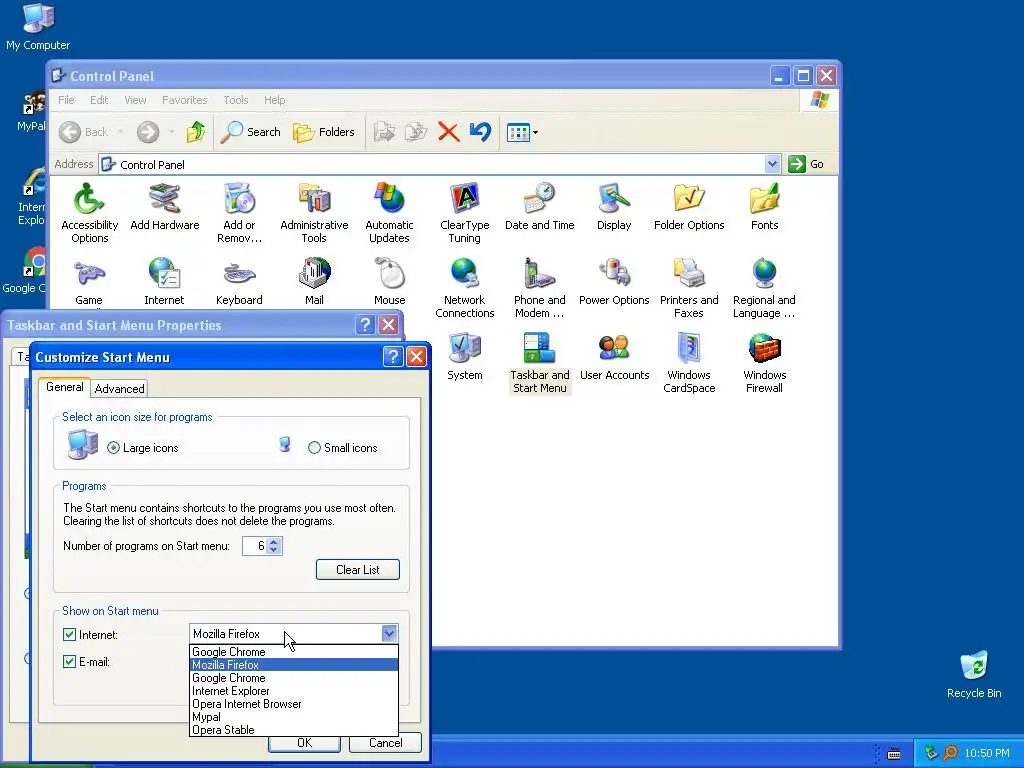Open Add or Remove Programs icon
The width and height of the screenshot is (1024, 768).
(x=239, y=214)
